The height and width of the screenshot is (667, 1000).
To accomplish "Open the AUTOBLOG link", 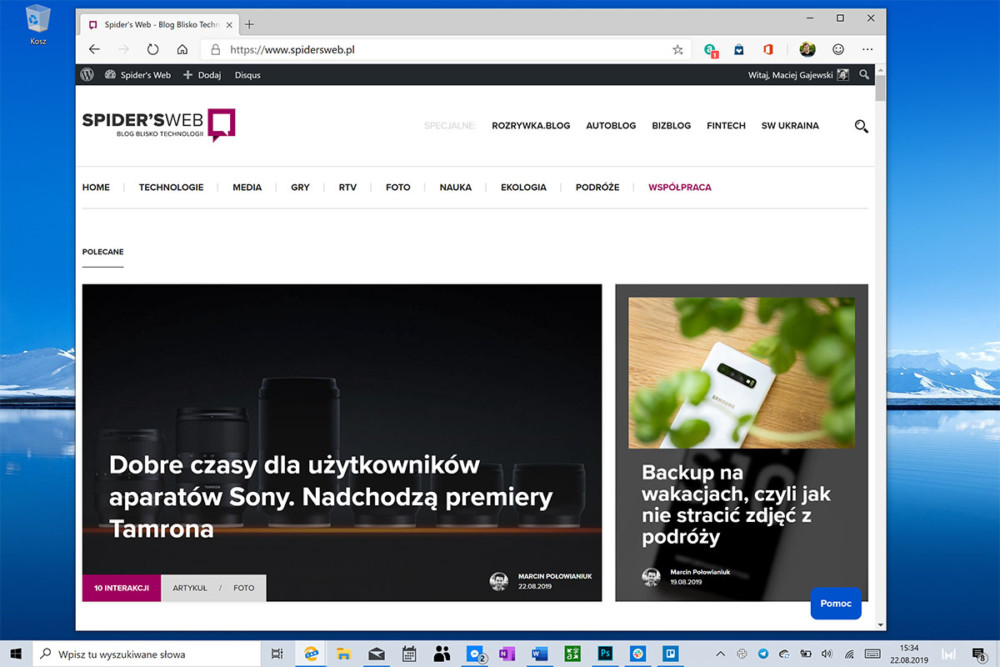I will 611,126.
